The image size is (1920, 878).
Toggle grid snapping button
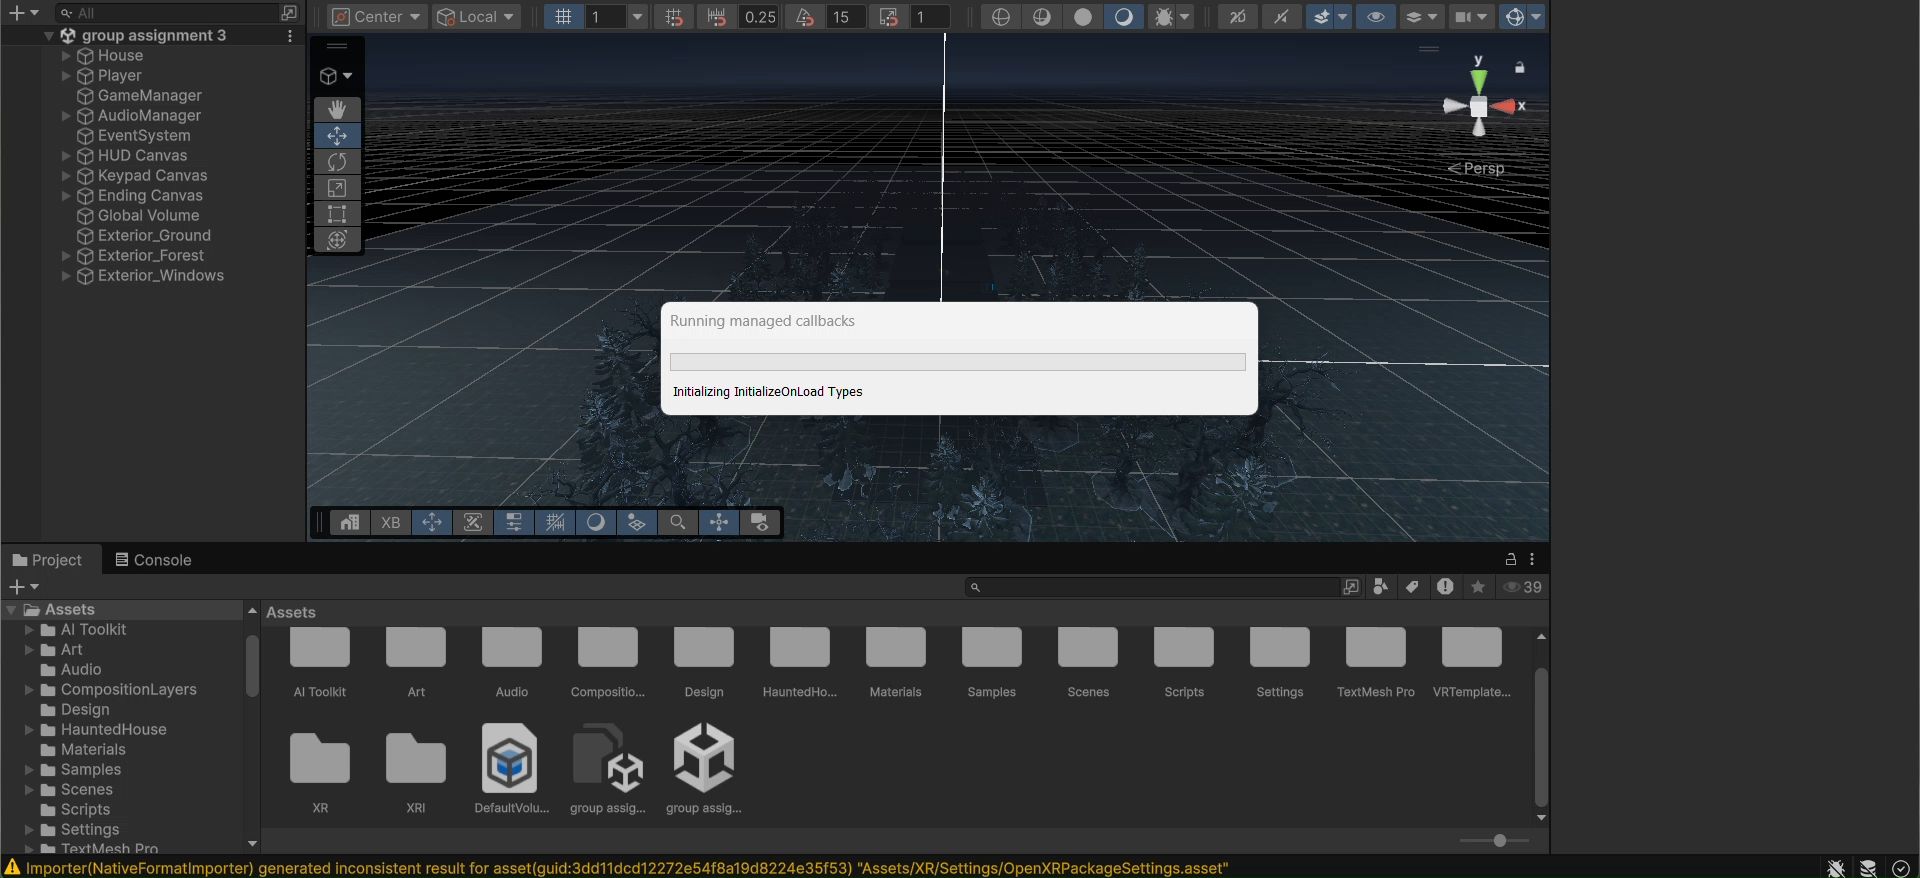(x=674, y=17)
